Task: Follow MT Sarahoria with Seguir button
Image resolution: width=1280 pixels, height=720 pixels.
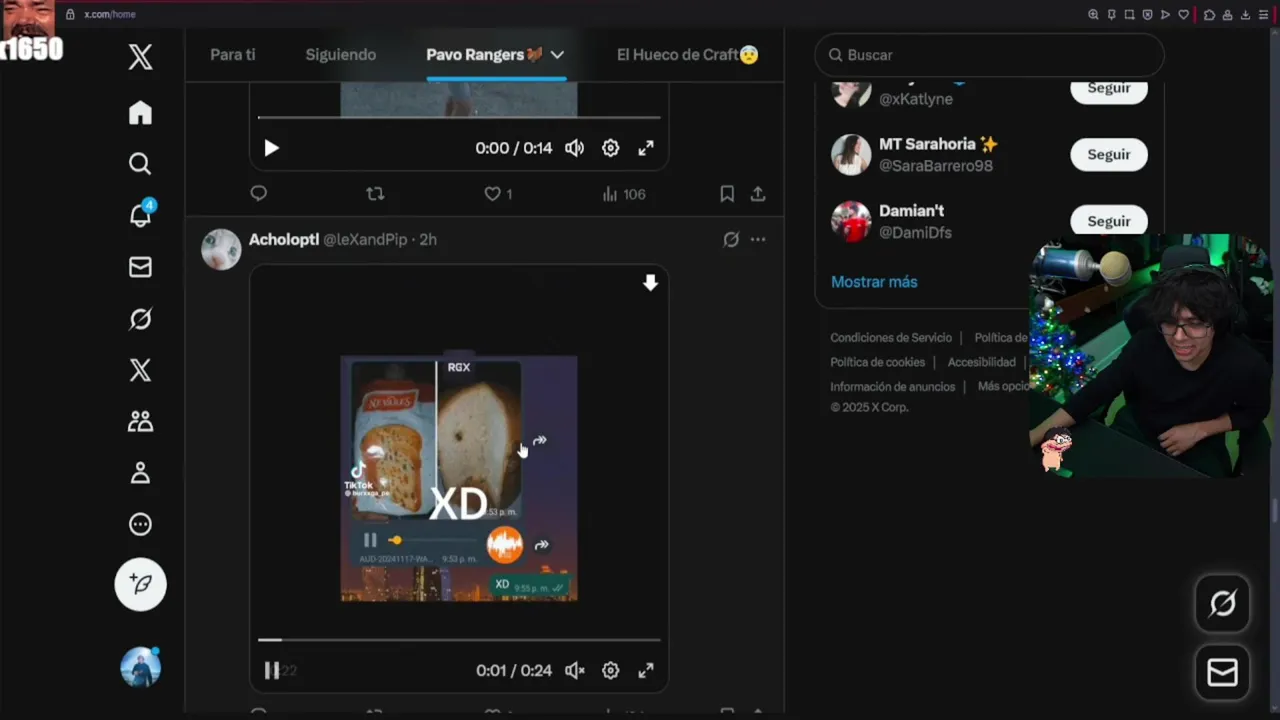Action: (1109, 155)
